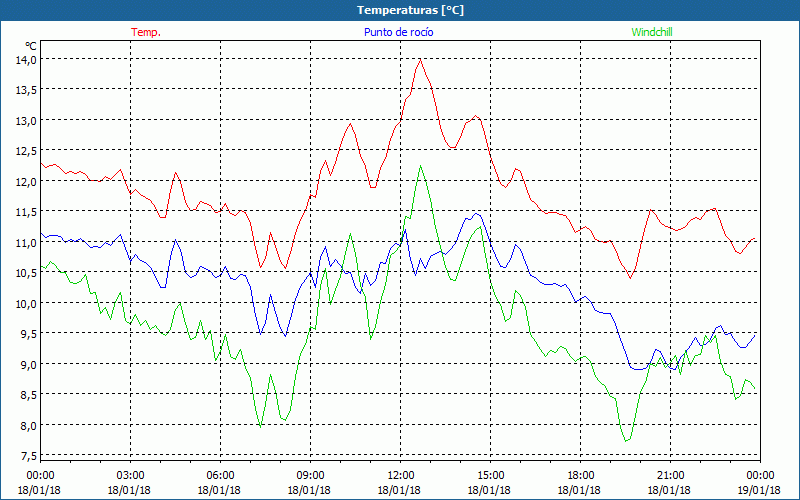Click the 18:00 time axis label
Viewport: 800px width, 500px height.
(580, 476)
